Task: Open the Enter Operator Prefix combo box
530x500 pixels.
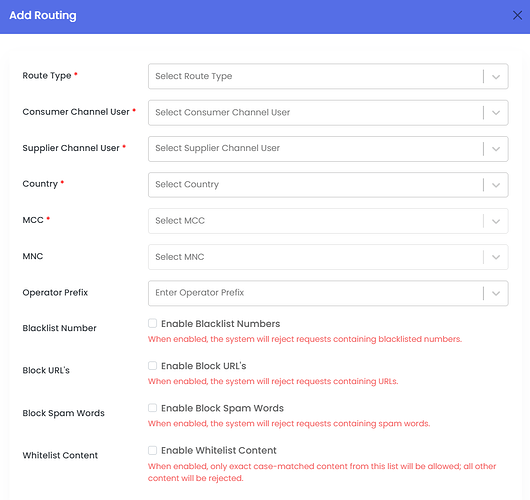Action: tap(328, 293)
